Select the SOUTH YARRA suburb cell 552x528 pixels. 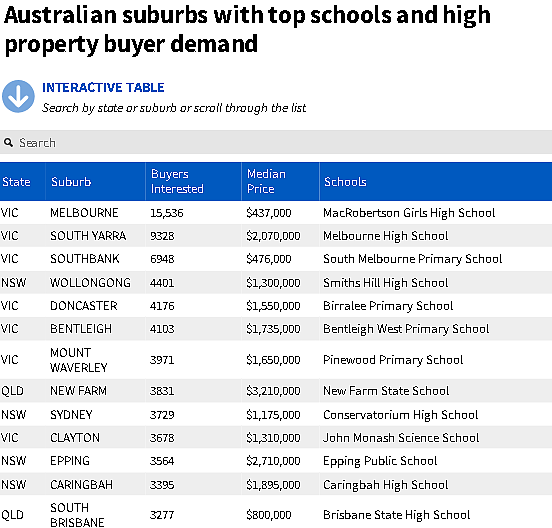(x=88, y=235)
